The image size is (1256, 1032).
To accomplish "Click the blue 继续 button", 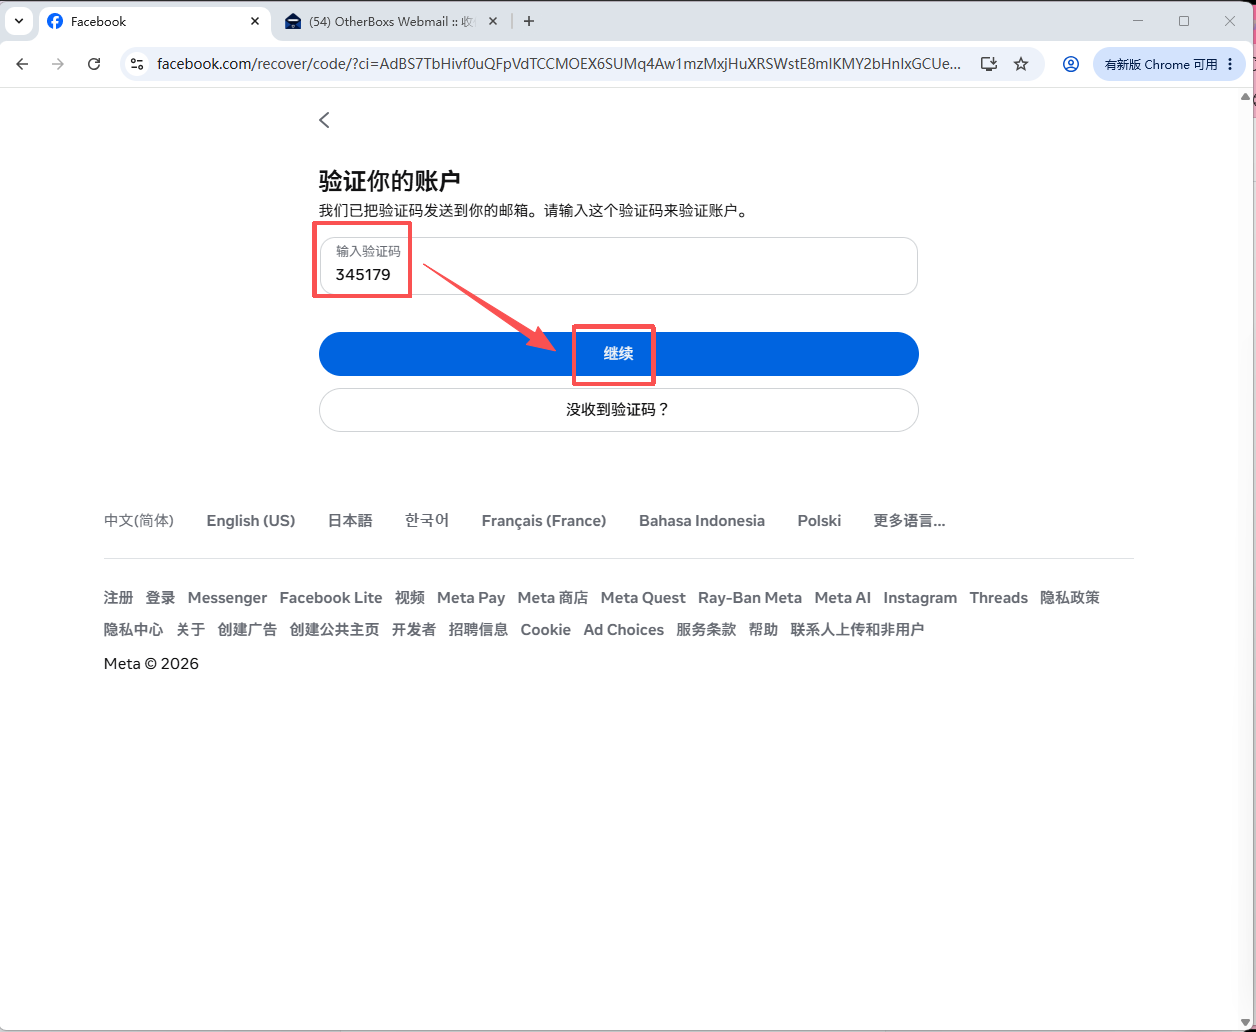I will pyautogui.click(x=618, y=354).
